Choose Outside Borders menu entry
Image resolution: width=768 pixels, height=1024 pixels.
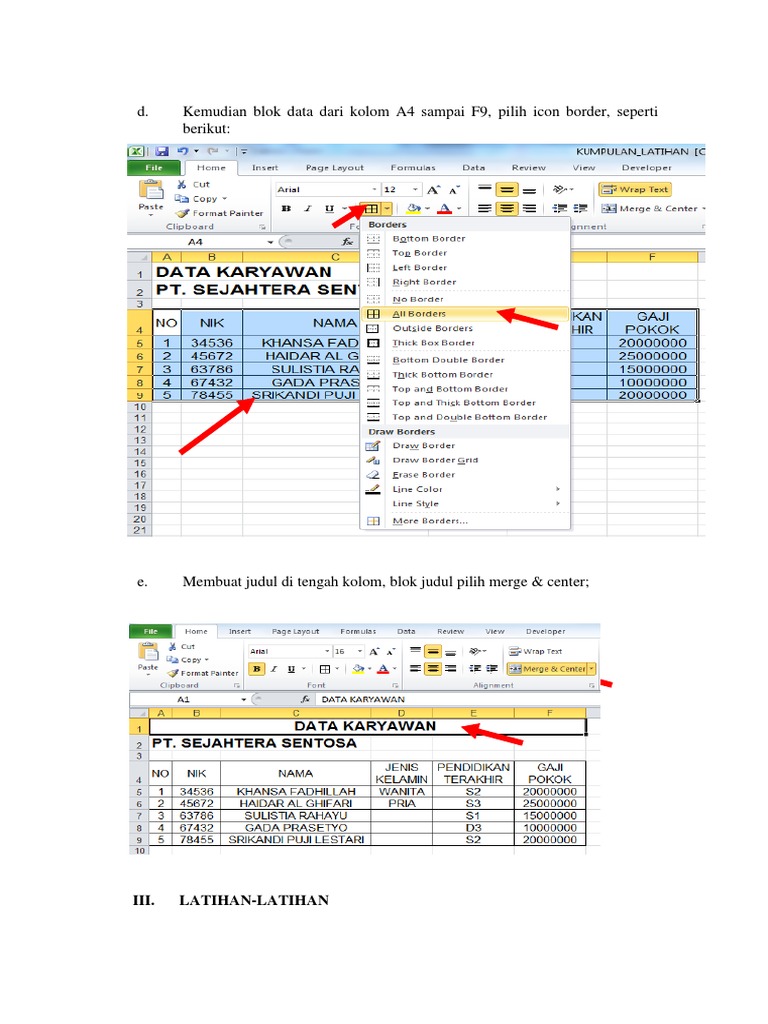click(x=464, y=328)
